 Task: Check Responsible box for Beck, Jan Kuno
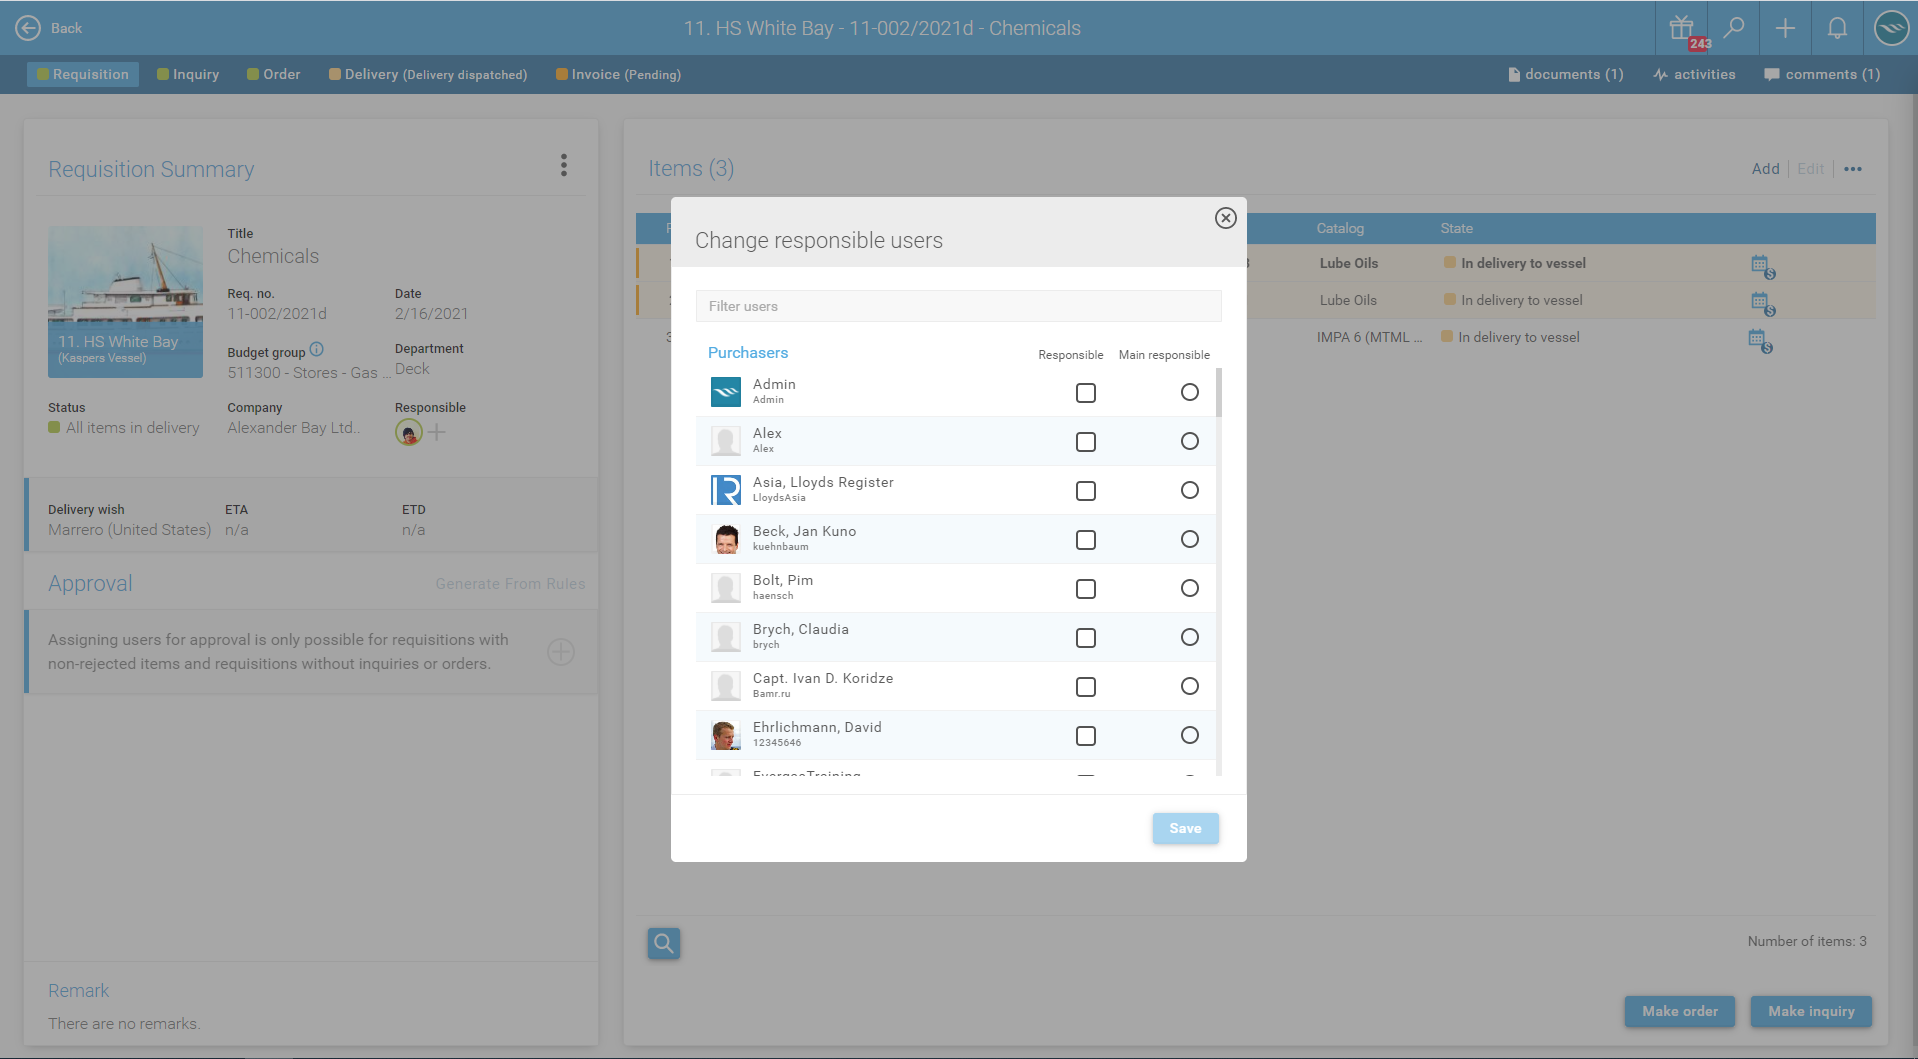1086,540
